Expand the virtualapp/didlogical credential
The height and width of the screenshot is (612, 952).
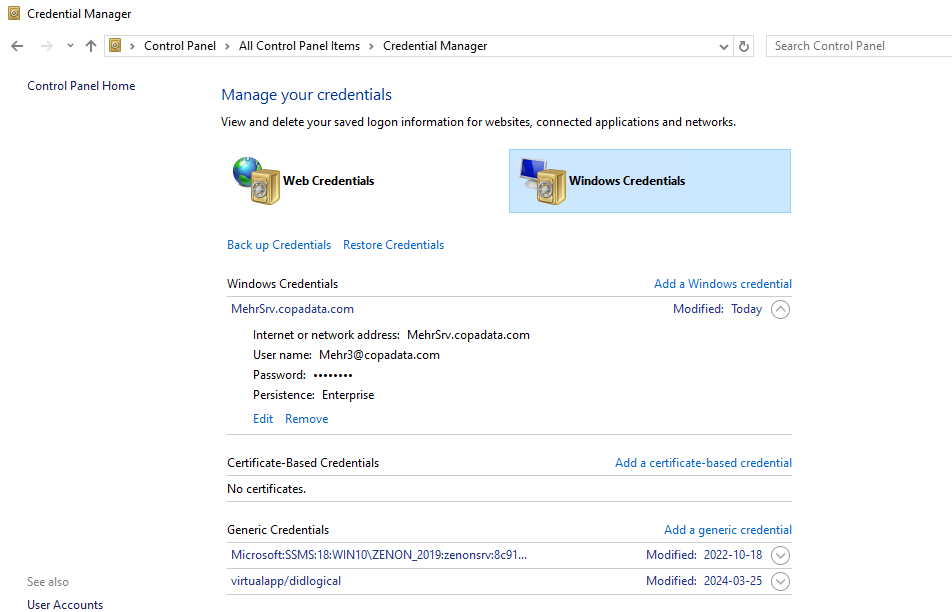pyautogui.click(x=781, y=581)
